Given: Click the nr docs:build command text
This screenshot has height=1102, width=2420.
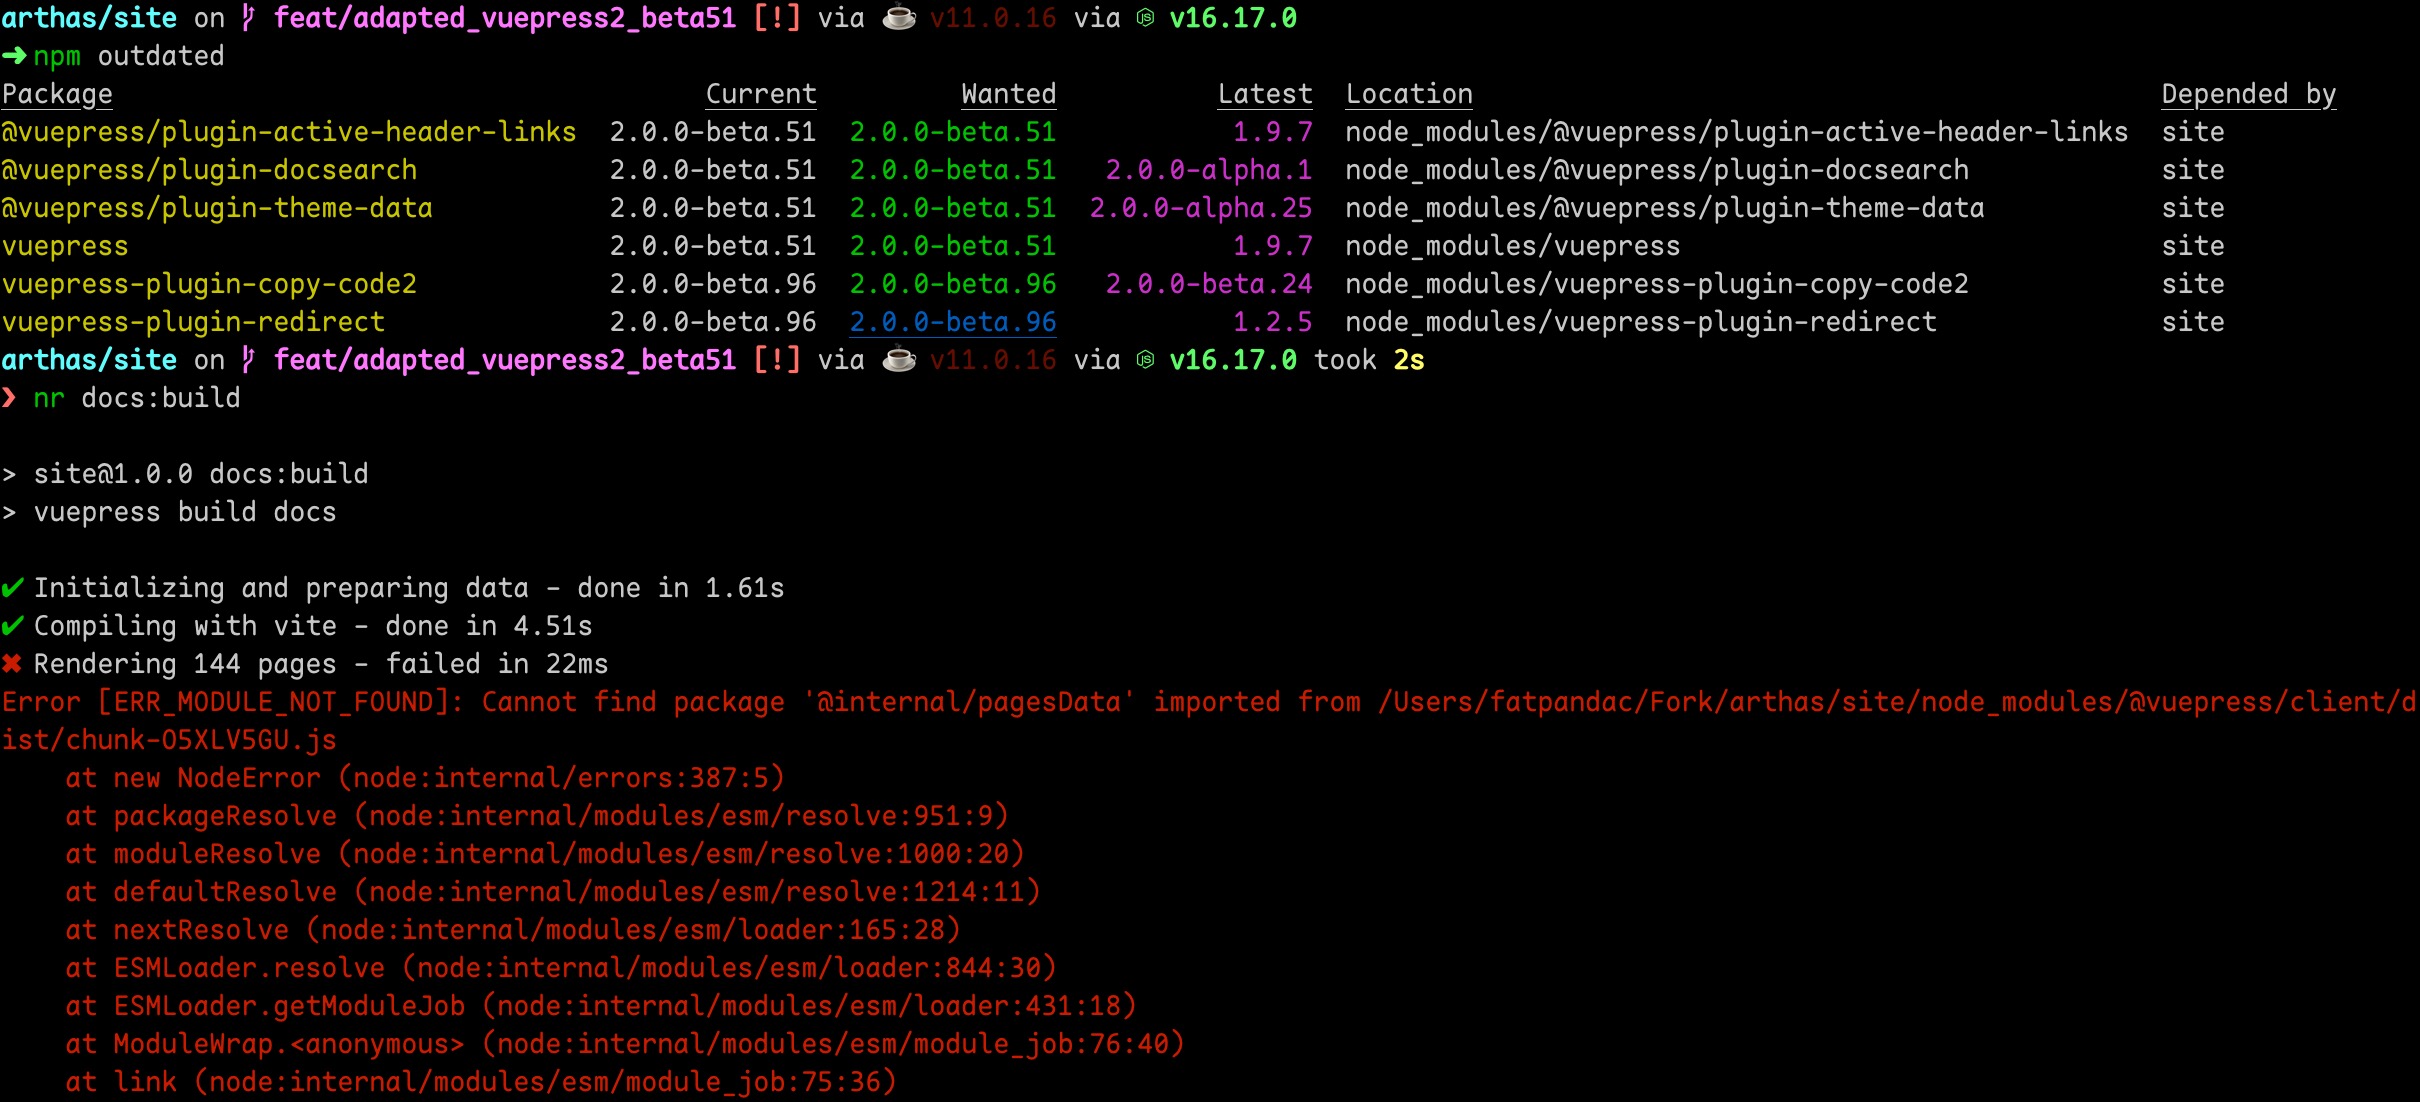Looking at the screenshot, I should (137, 398).
